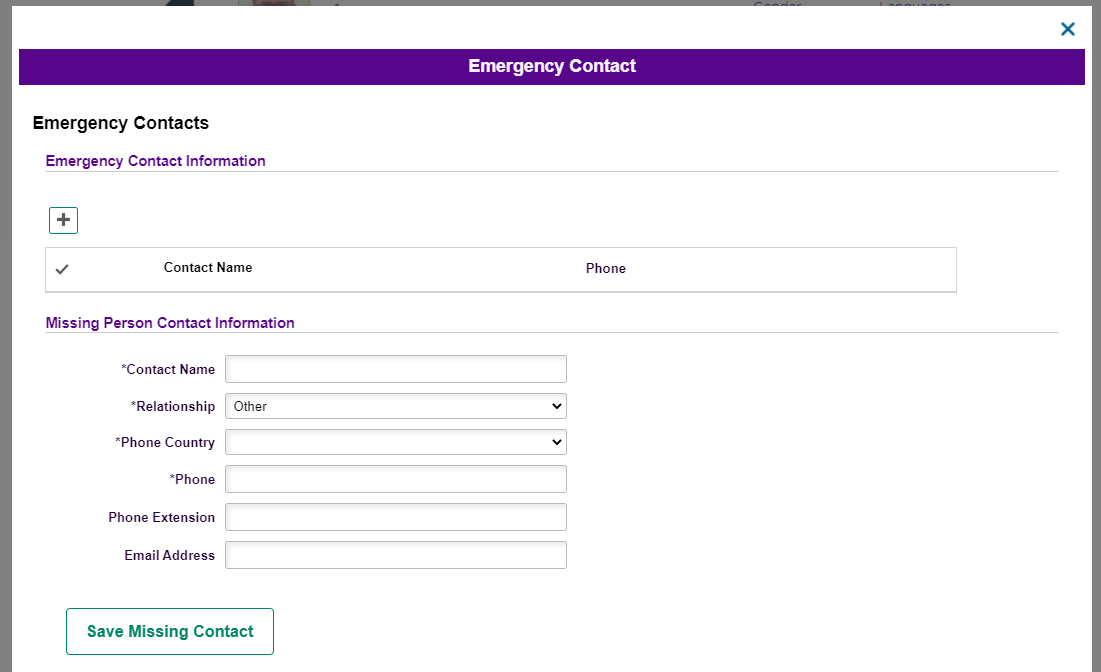1101x672 pixels.
Task: Select the Phone Extension input field
Action: [395, 517]
